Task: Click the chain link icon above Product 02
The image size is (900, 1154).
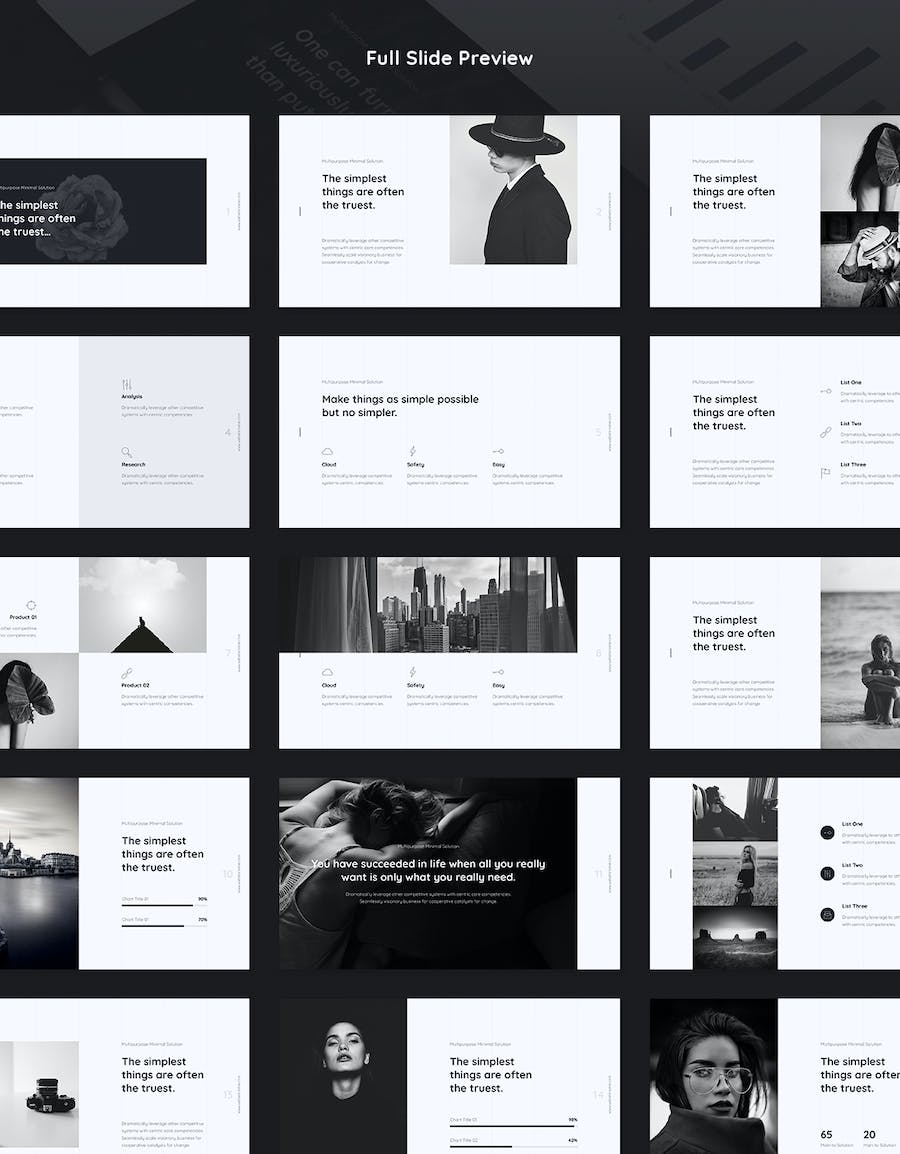Action: pos(126,673)
